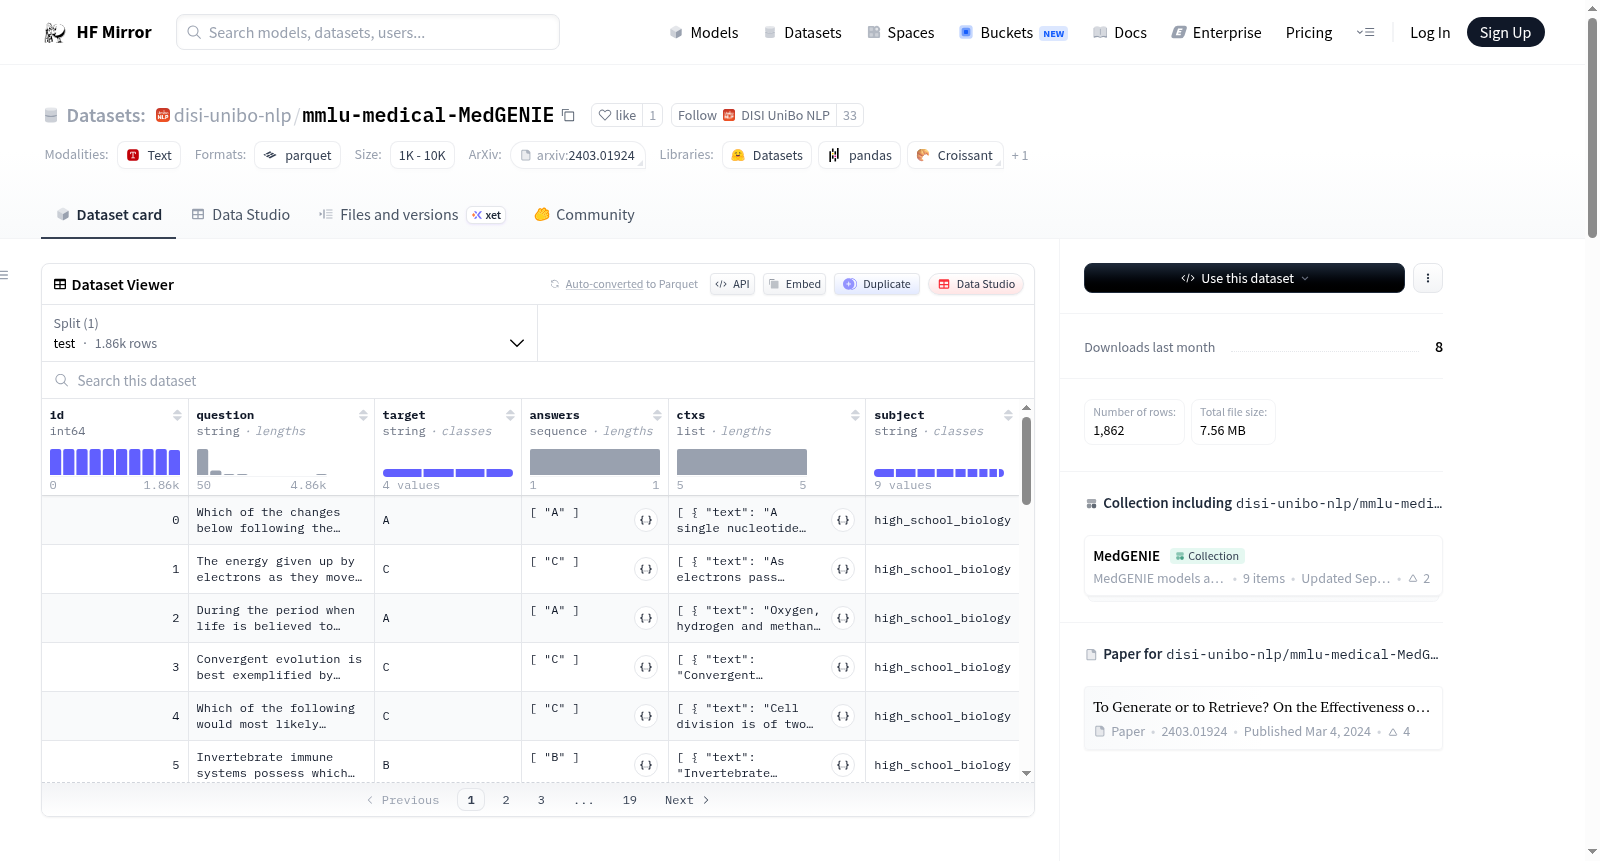Open the Auto-converted to Parquet link

631,285
